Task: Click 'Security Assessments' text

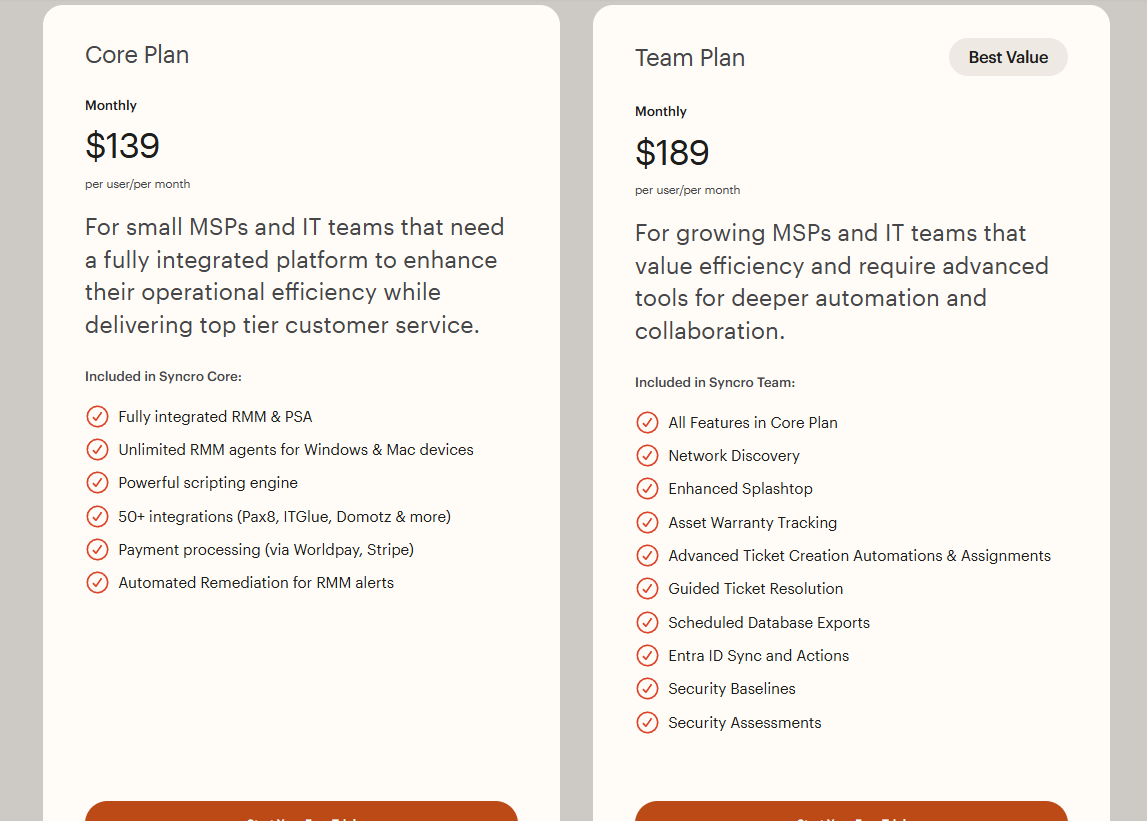Action: tap(745, 723)
